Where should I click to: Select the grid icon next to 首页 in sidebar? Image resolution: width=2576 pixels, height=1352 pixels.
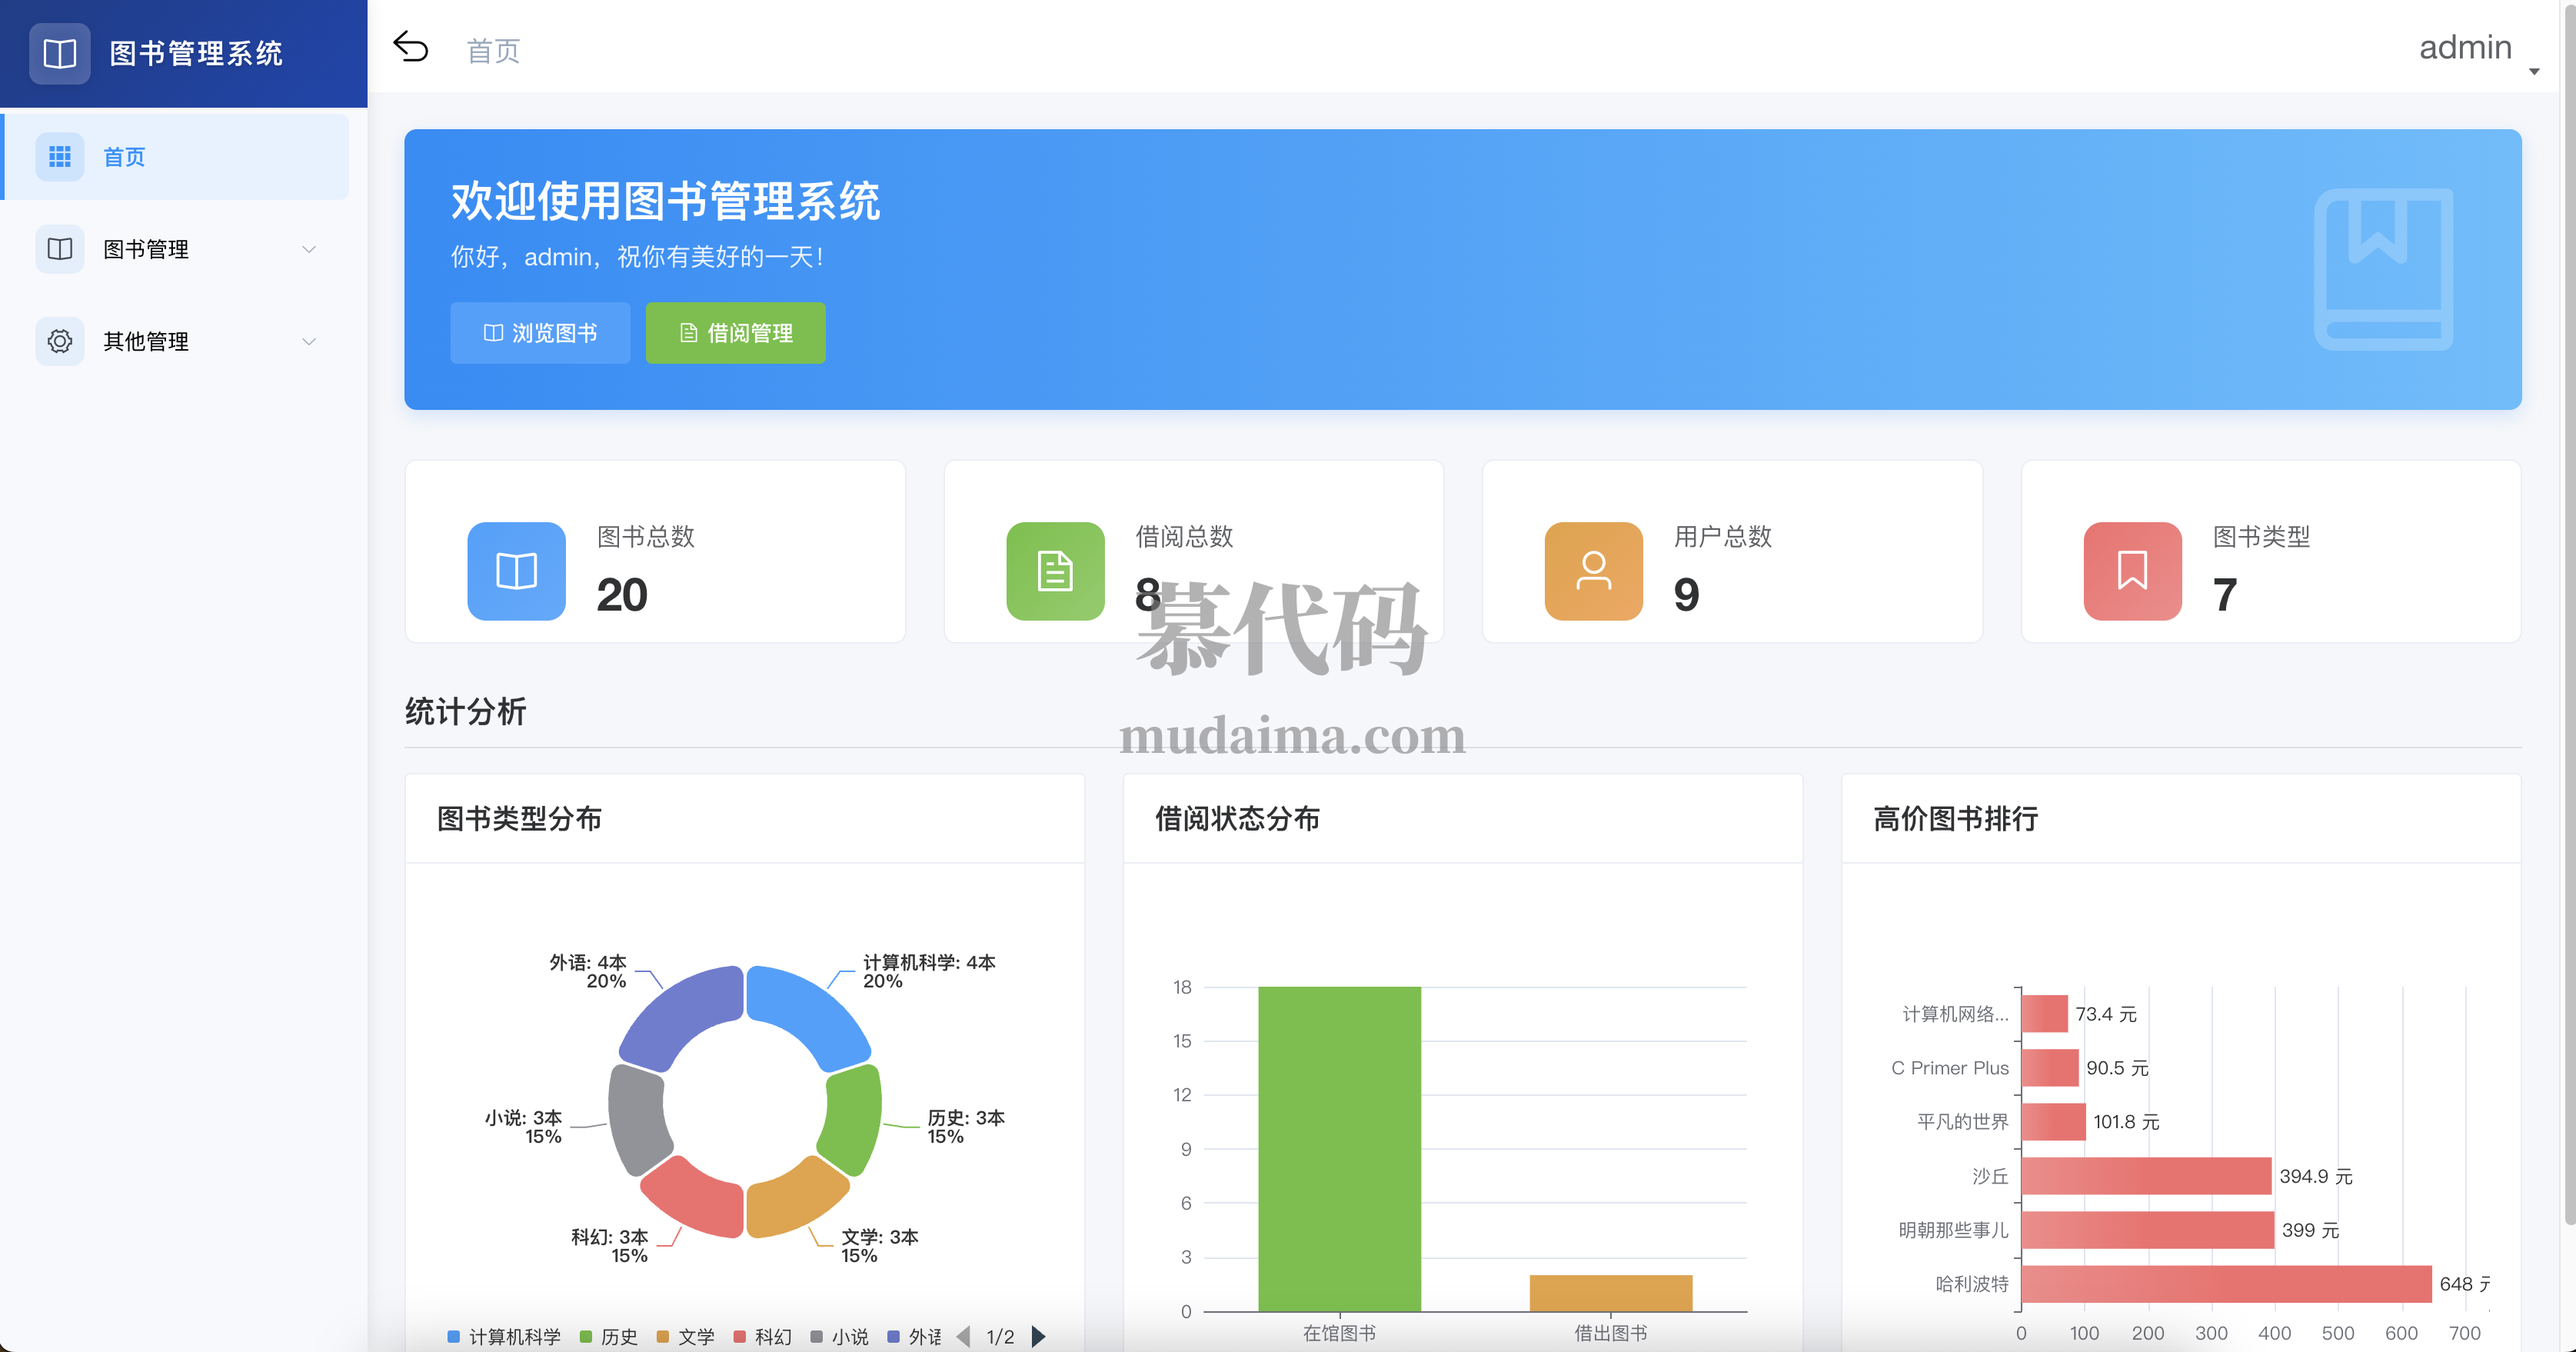60,157
